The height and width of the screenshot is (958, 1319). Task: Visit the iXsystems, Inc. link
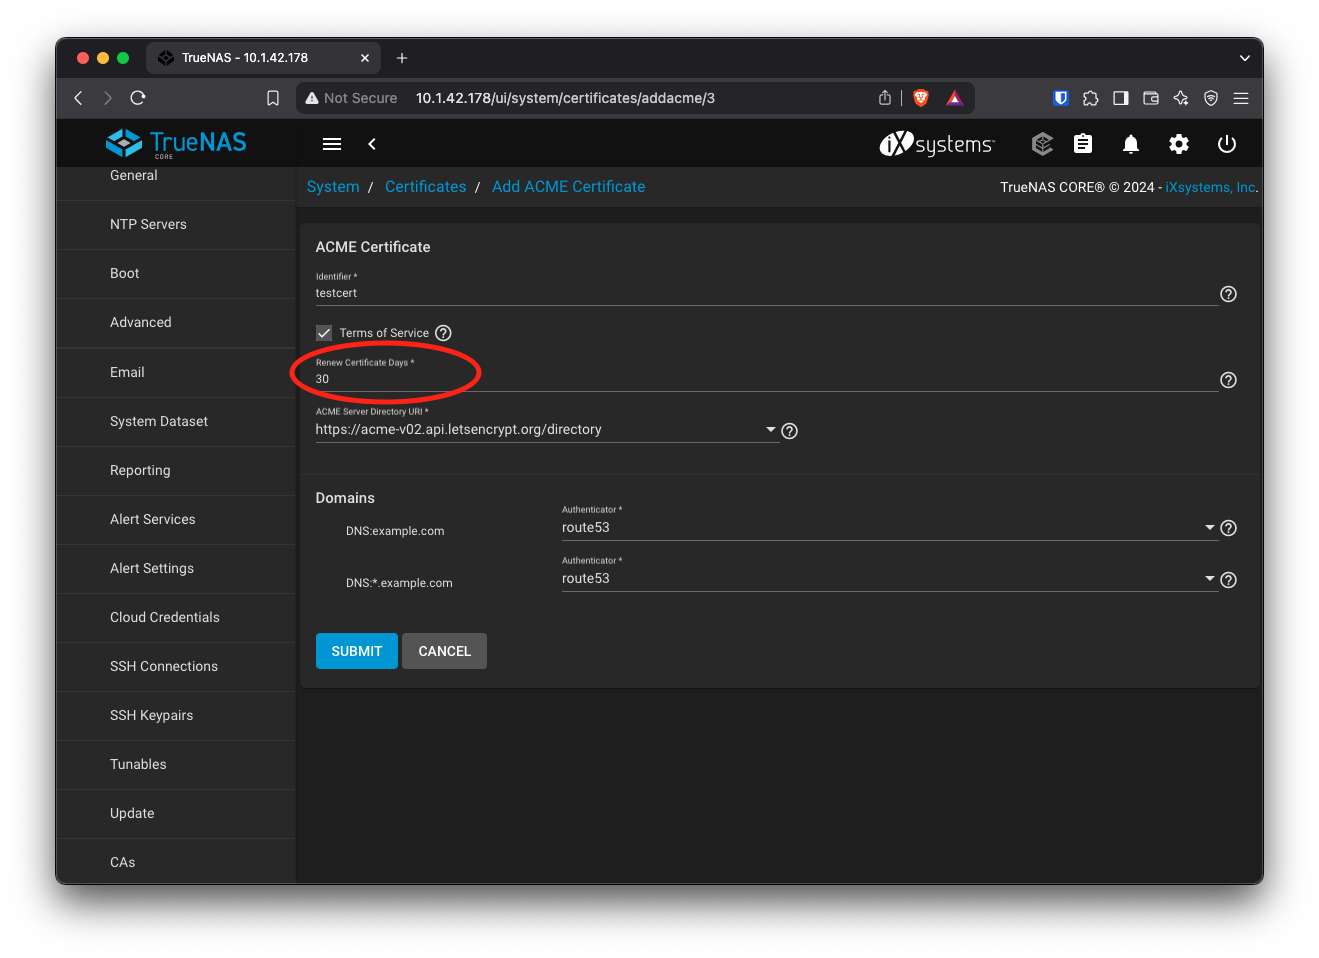coord(1210,188)
